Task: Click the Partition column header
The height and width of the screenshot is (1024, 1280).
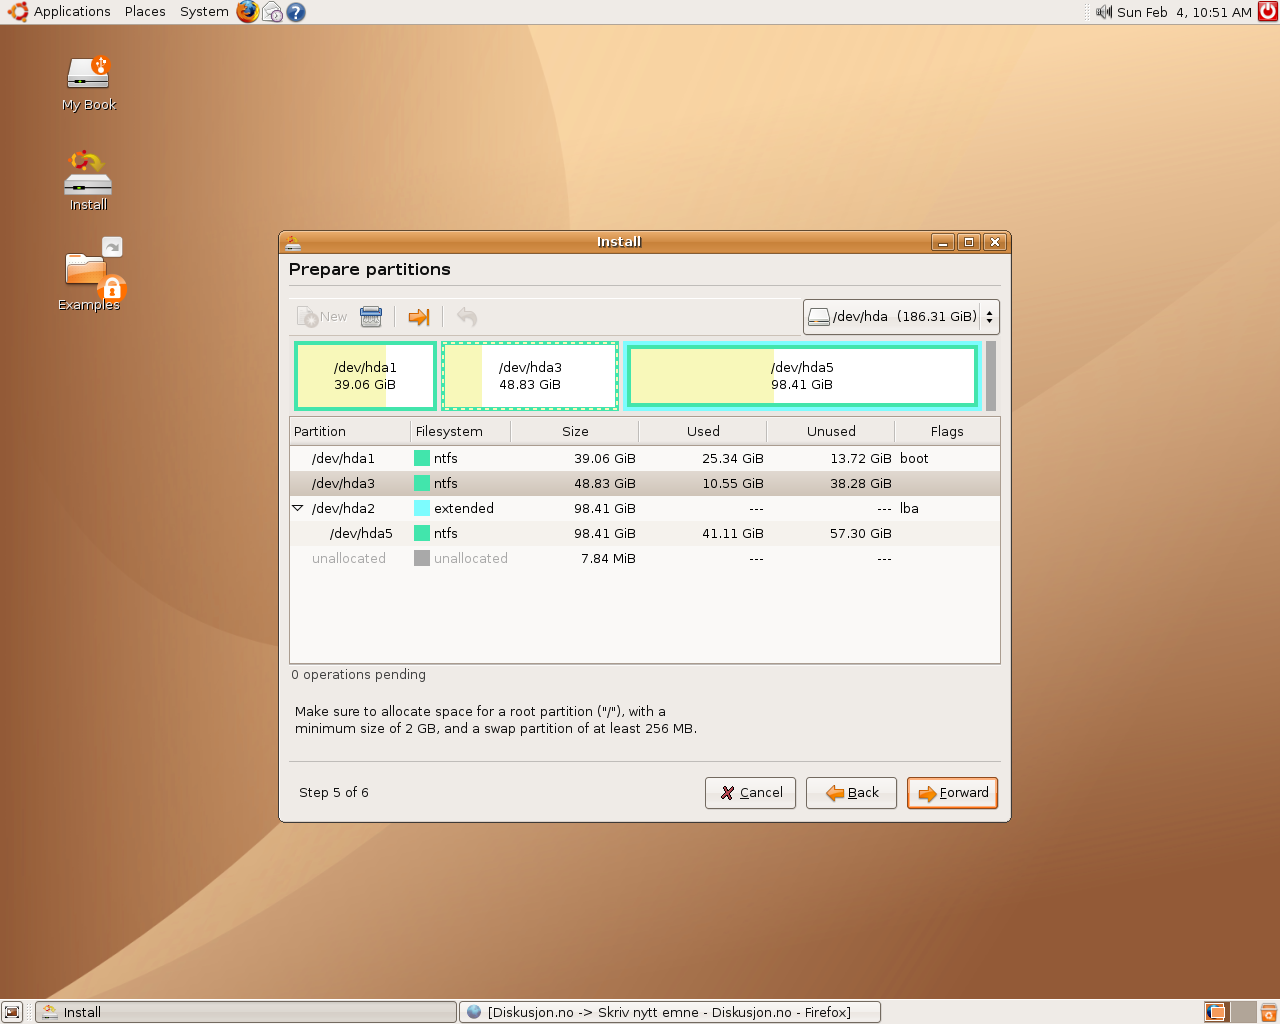Action: pos(350,432)
